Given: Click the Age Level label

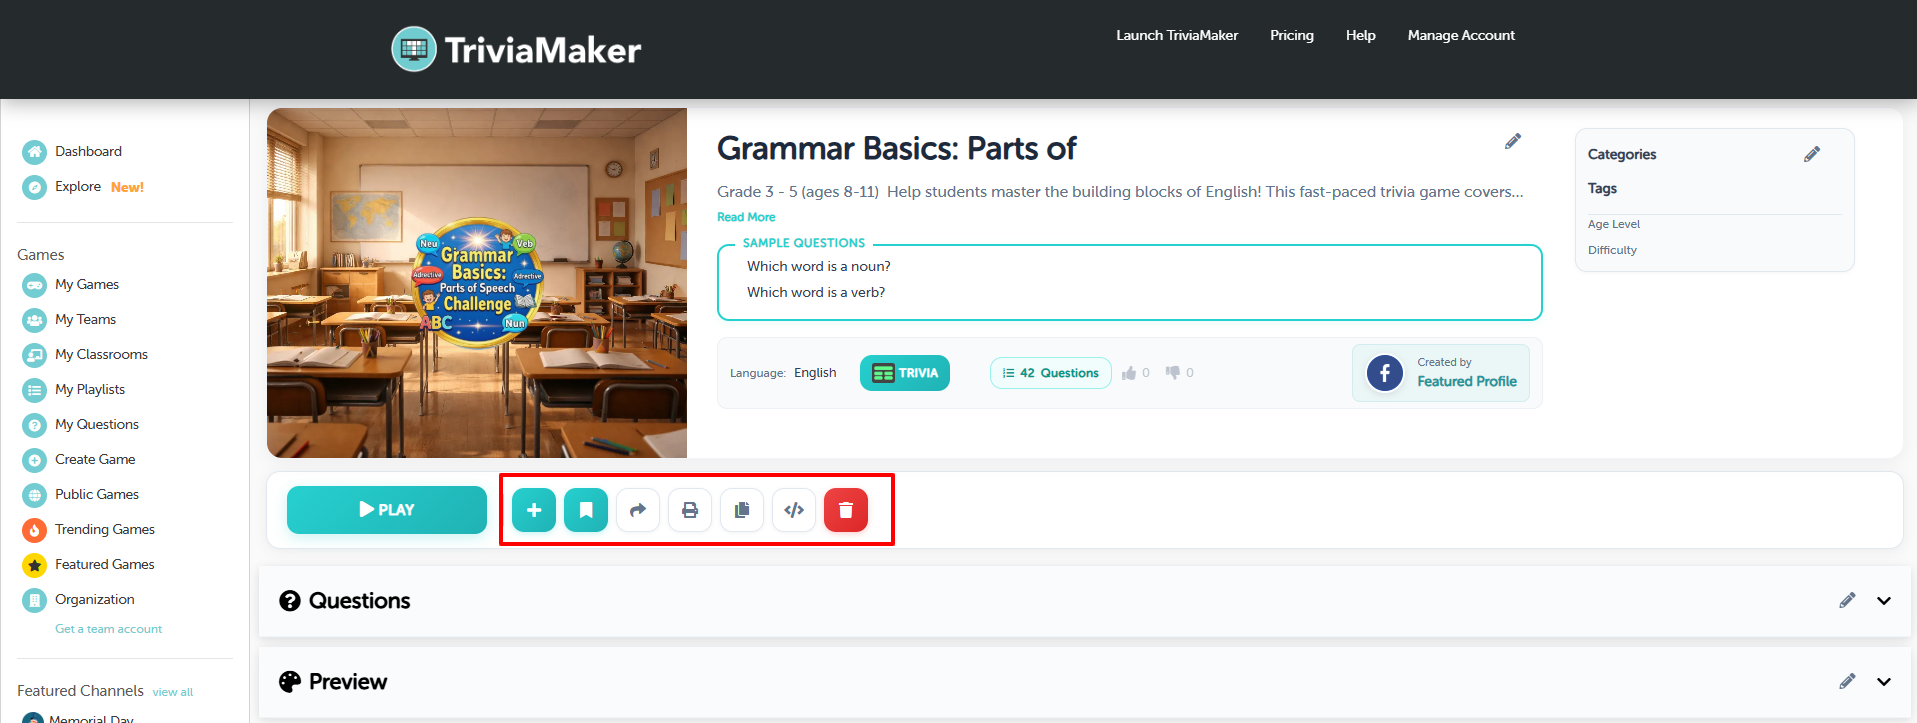Looking at the screenshot, I should tap(1614, 224).
